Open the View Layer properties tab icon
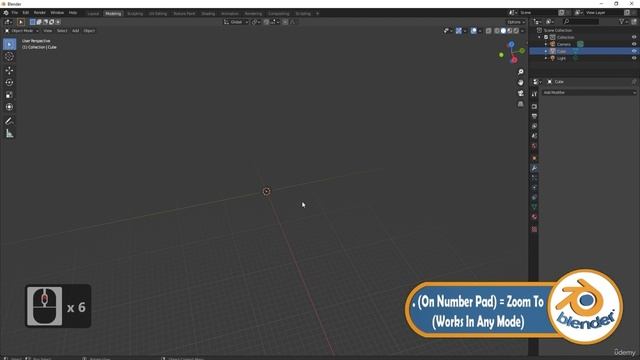Image resolution: width=640 pixels, height=360 pixels. point(534,126)
